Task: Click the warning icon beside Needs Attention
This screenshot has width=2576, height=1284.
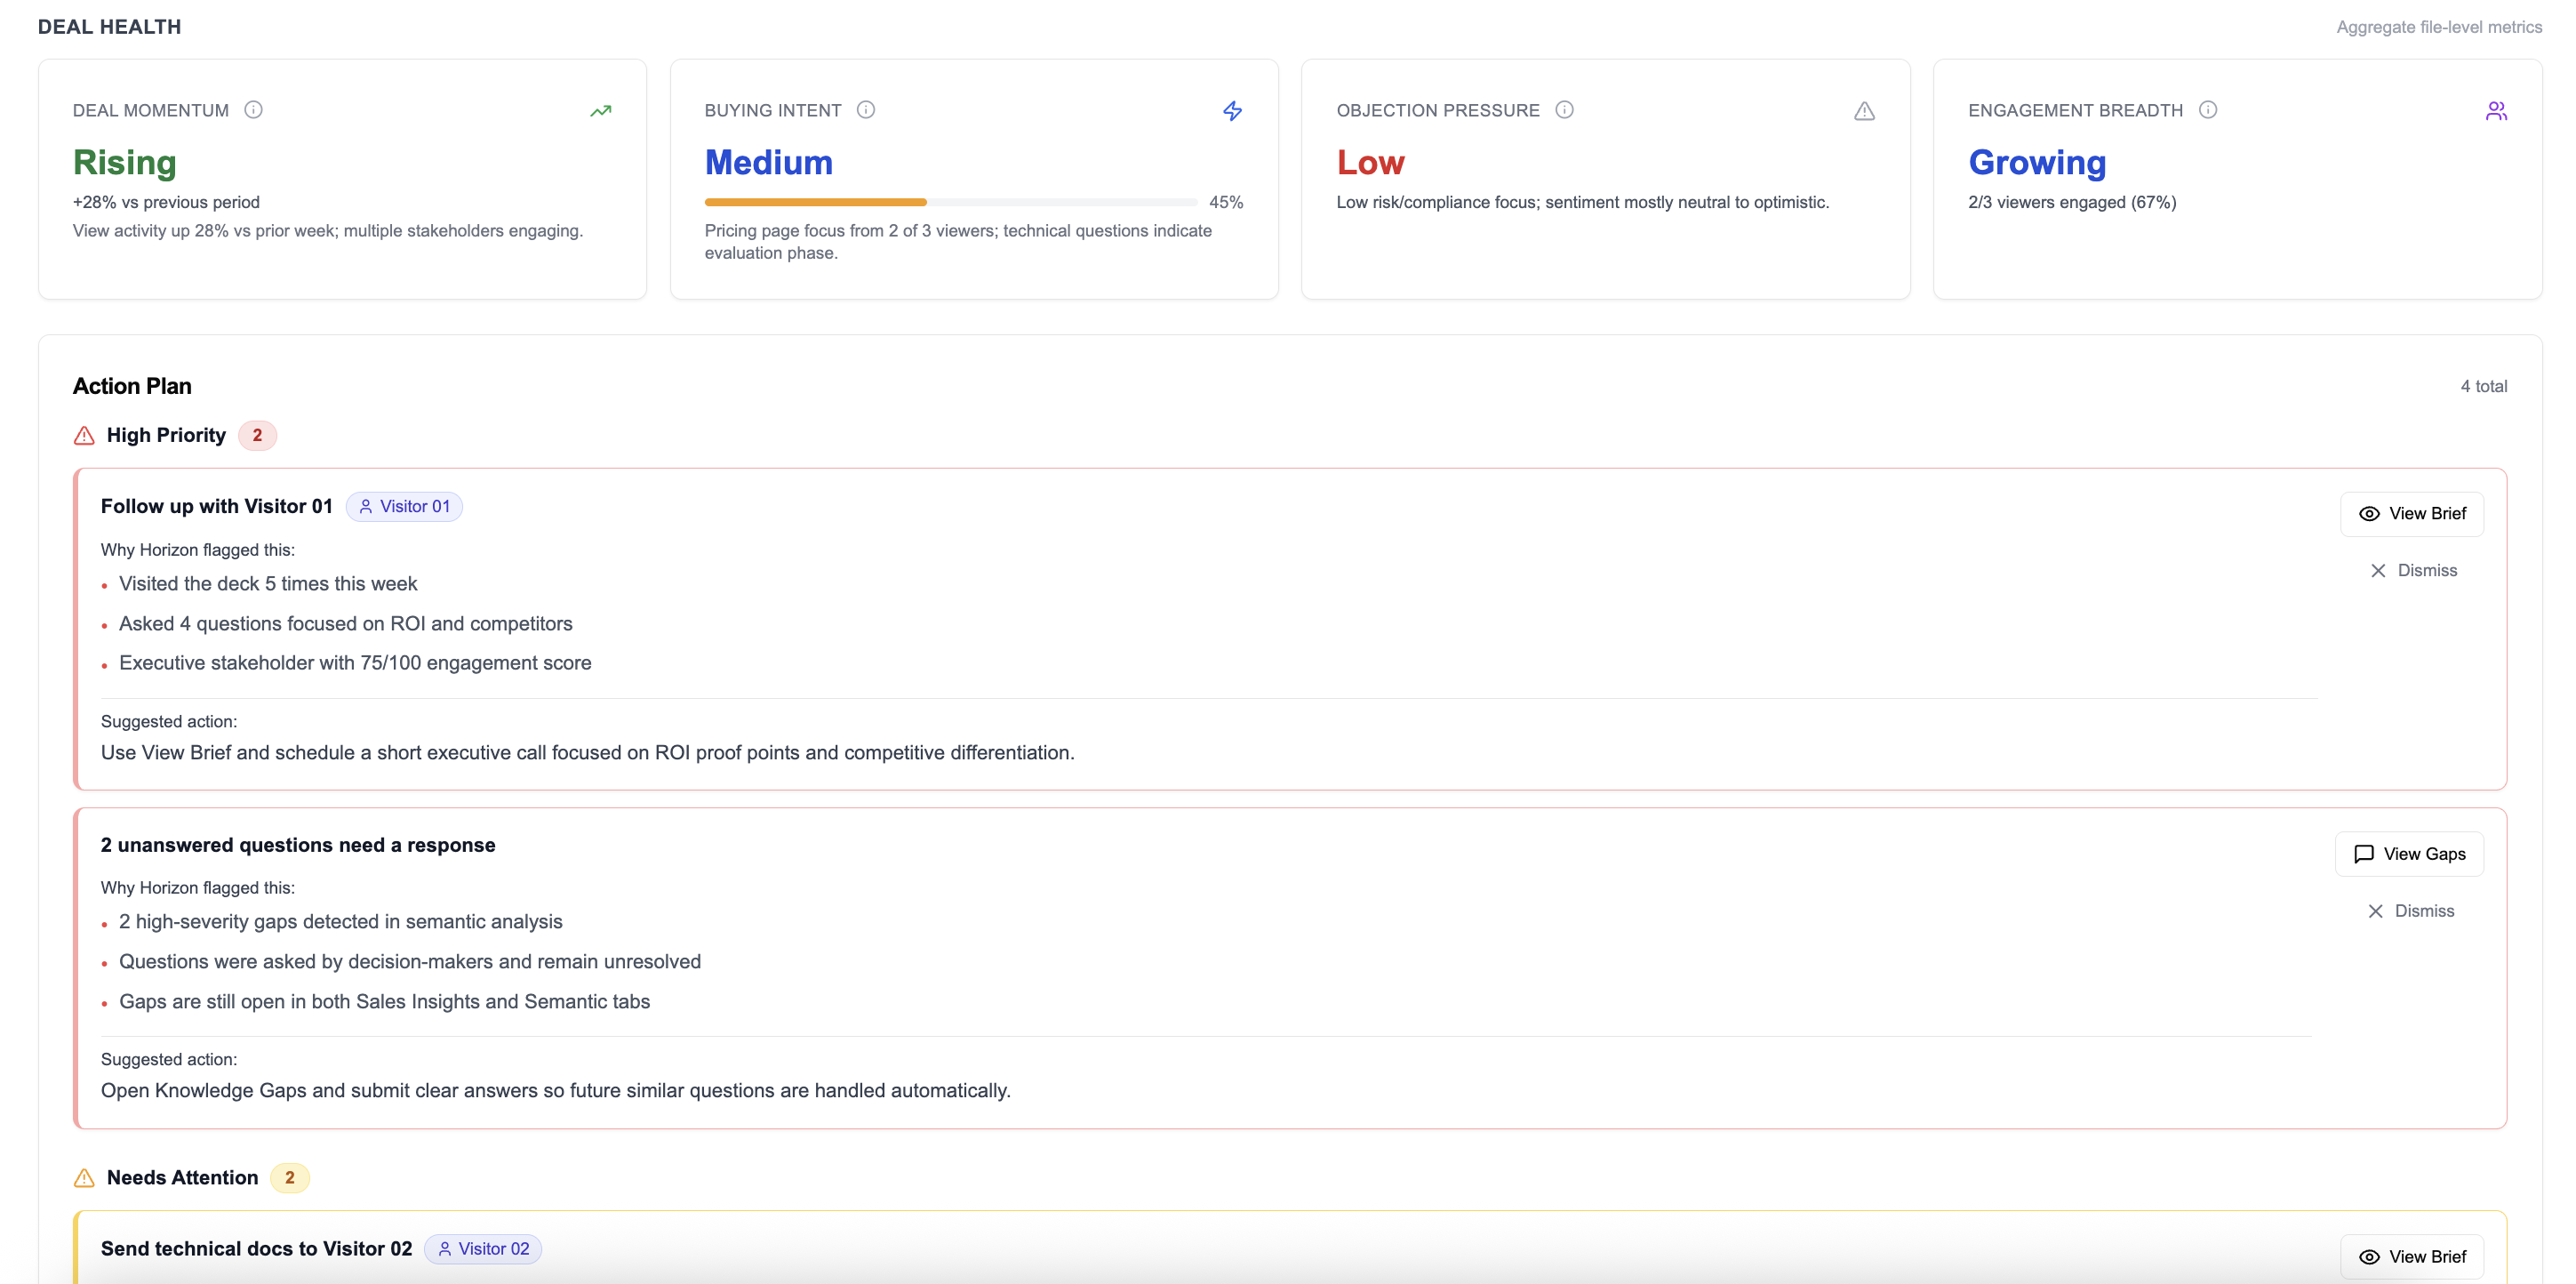Action: [84, 1178]
